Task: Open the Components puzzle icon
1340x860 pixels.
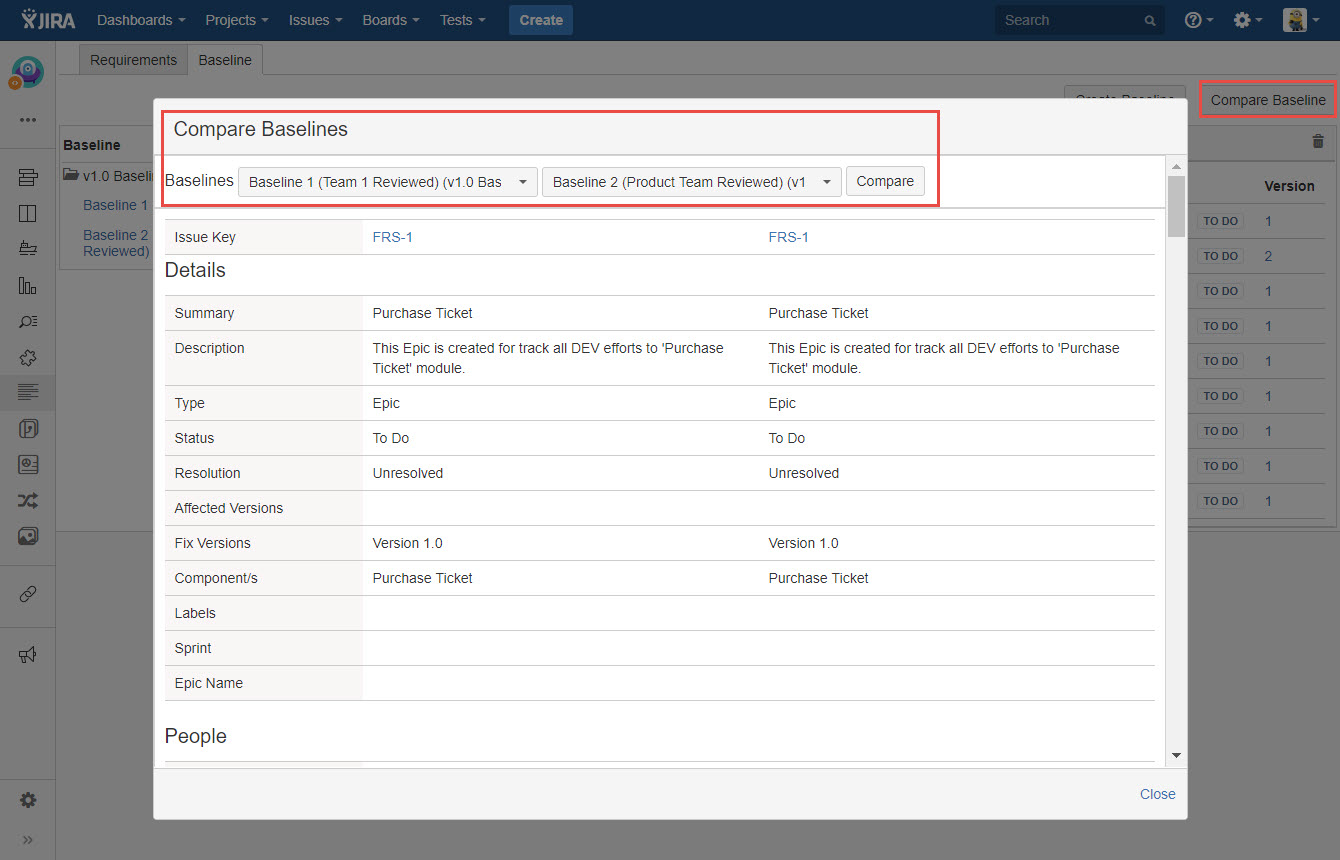Action: pos(28,357)
